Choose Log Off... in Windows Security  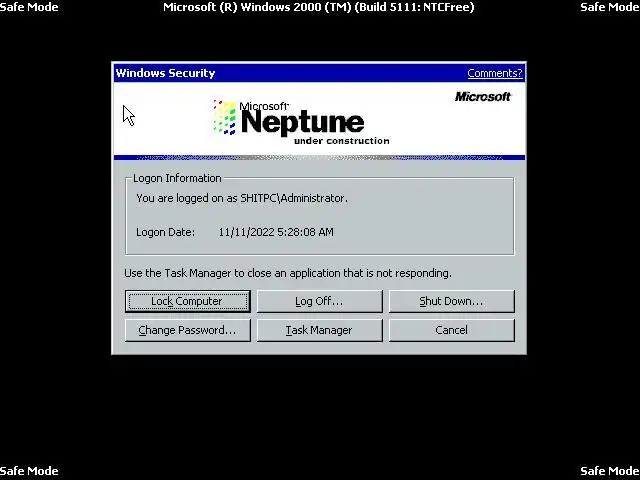320,301
